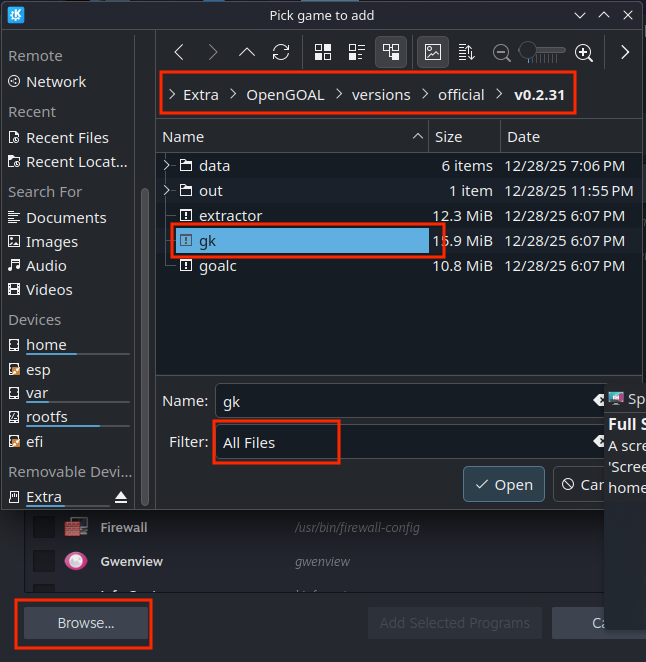Switch to compact list view
Viewport: 646px width, 662px height.
click(x=357, y=52)
